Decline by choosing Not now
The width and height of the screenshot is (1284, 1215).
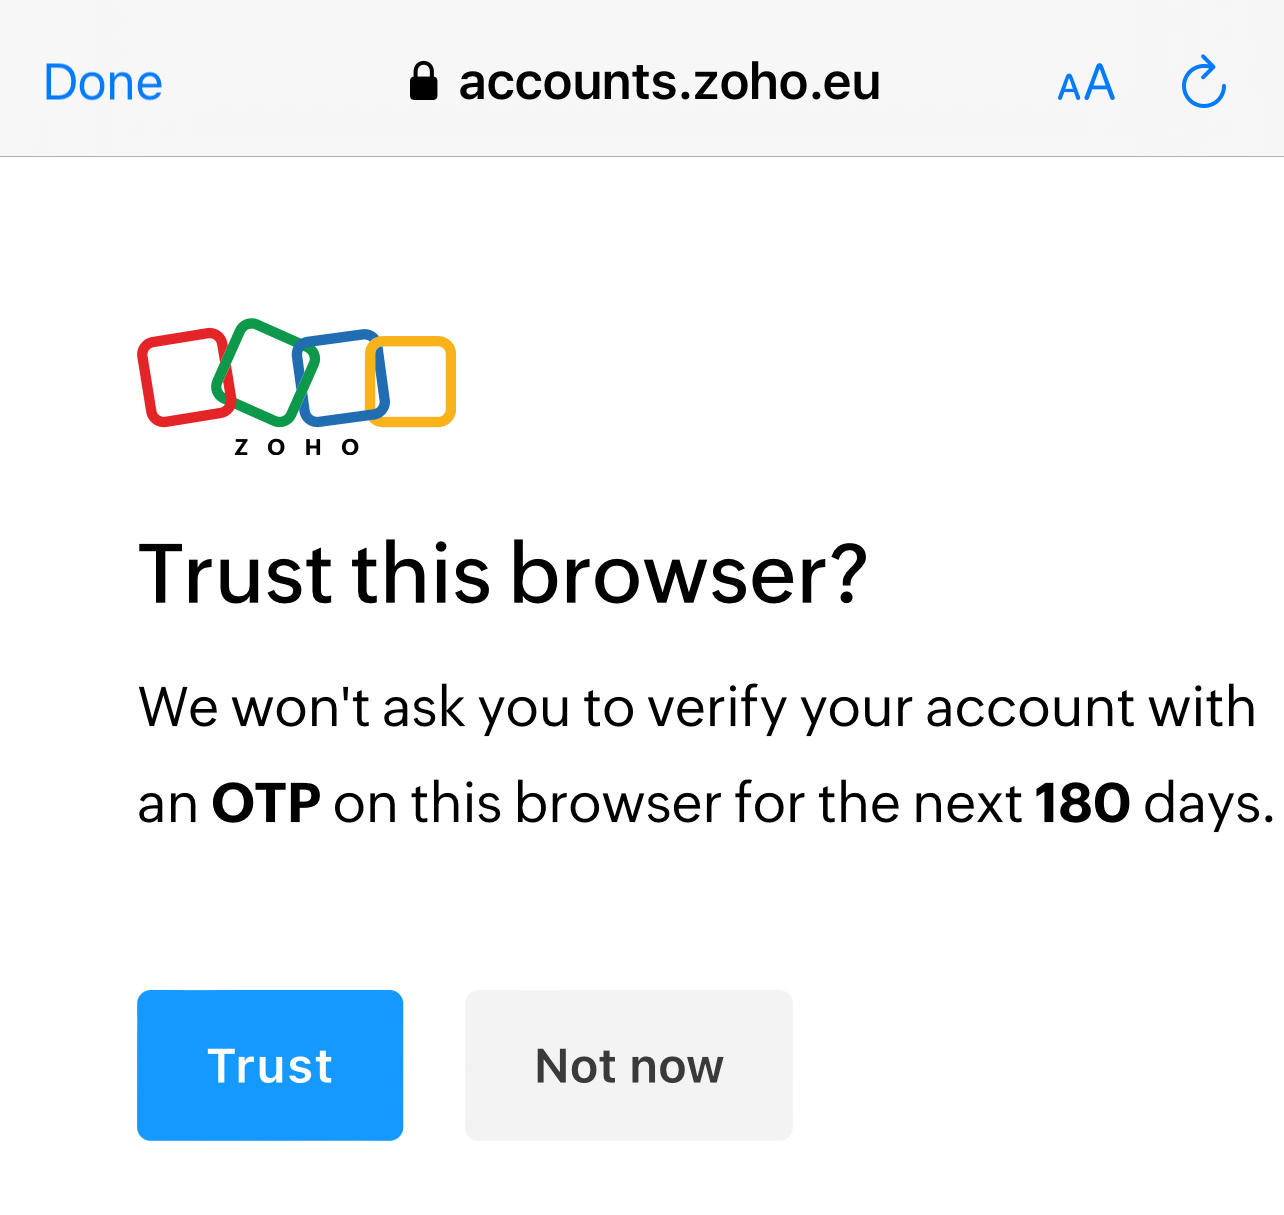coord(629,1065)
